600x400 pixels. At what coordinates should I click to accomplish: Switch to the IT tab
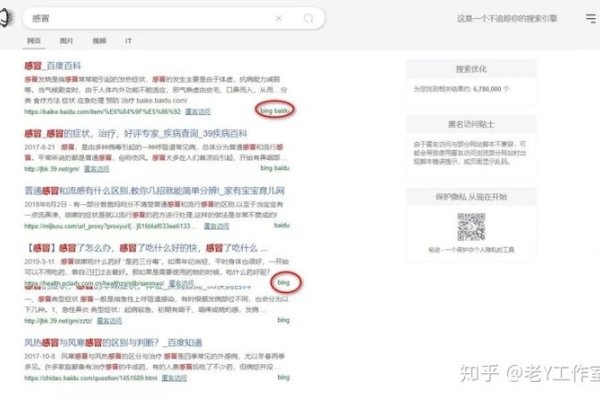click(x=128, y=41)
